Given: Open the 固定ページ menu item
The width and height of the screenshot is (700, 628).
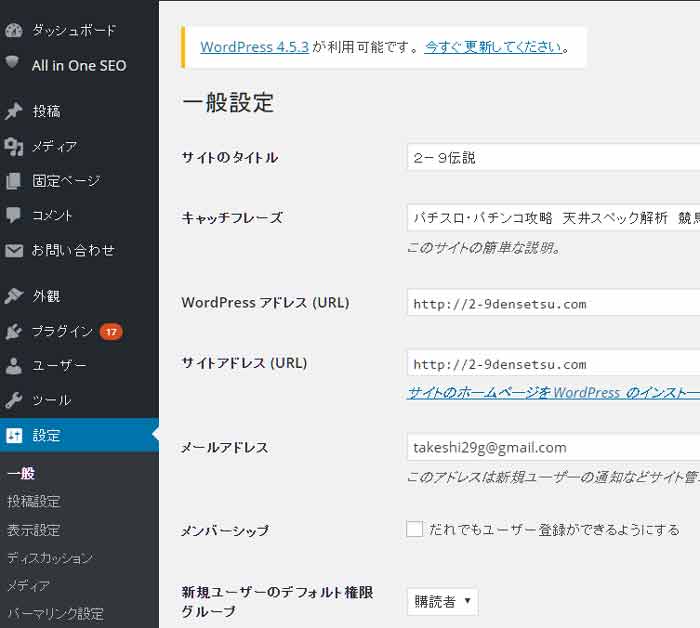Looking at the screenshot, I should pos(66,181).
